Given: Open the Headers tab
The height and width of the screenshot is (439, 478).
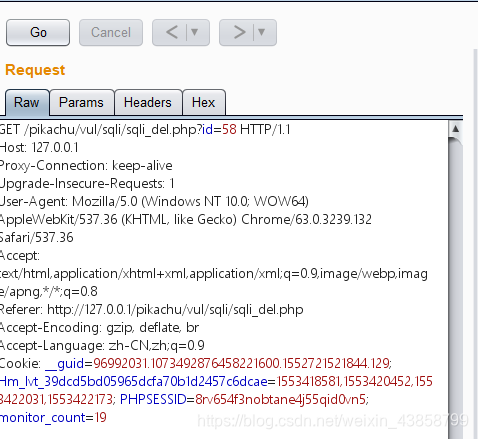Looking at the screenshot, I should [x=148, y=102].
